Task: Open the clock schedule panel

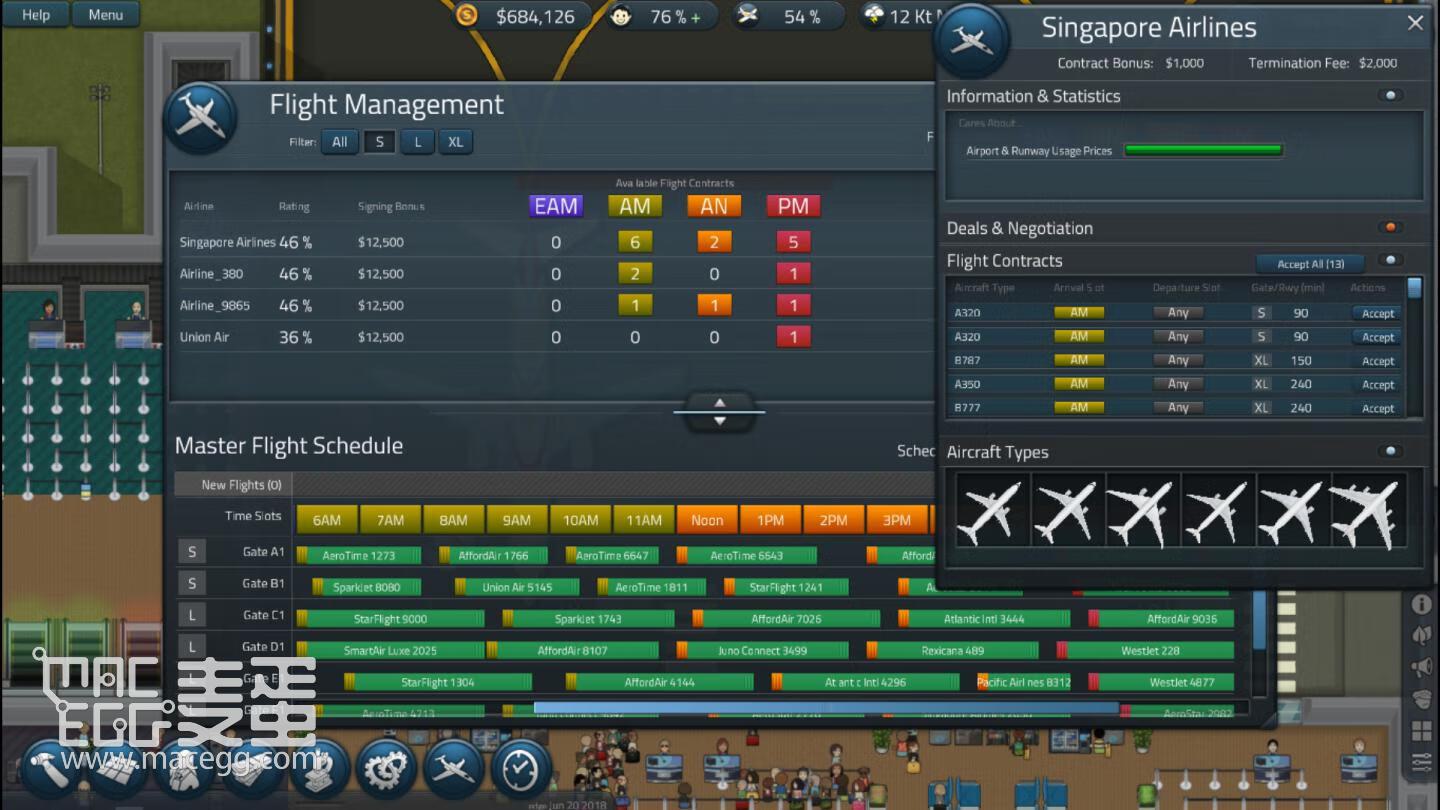Action: click(520, 769)
